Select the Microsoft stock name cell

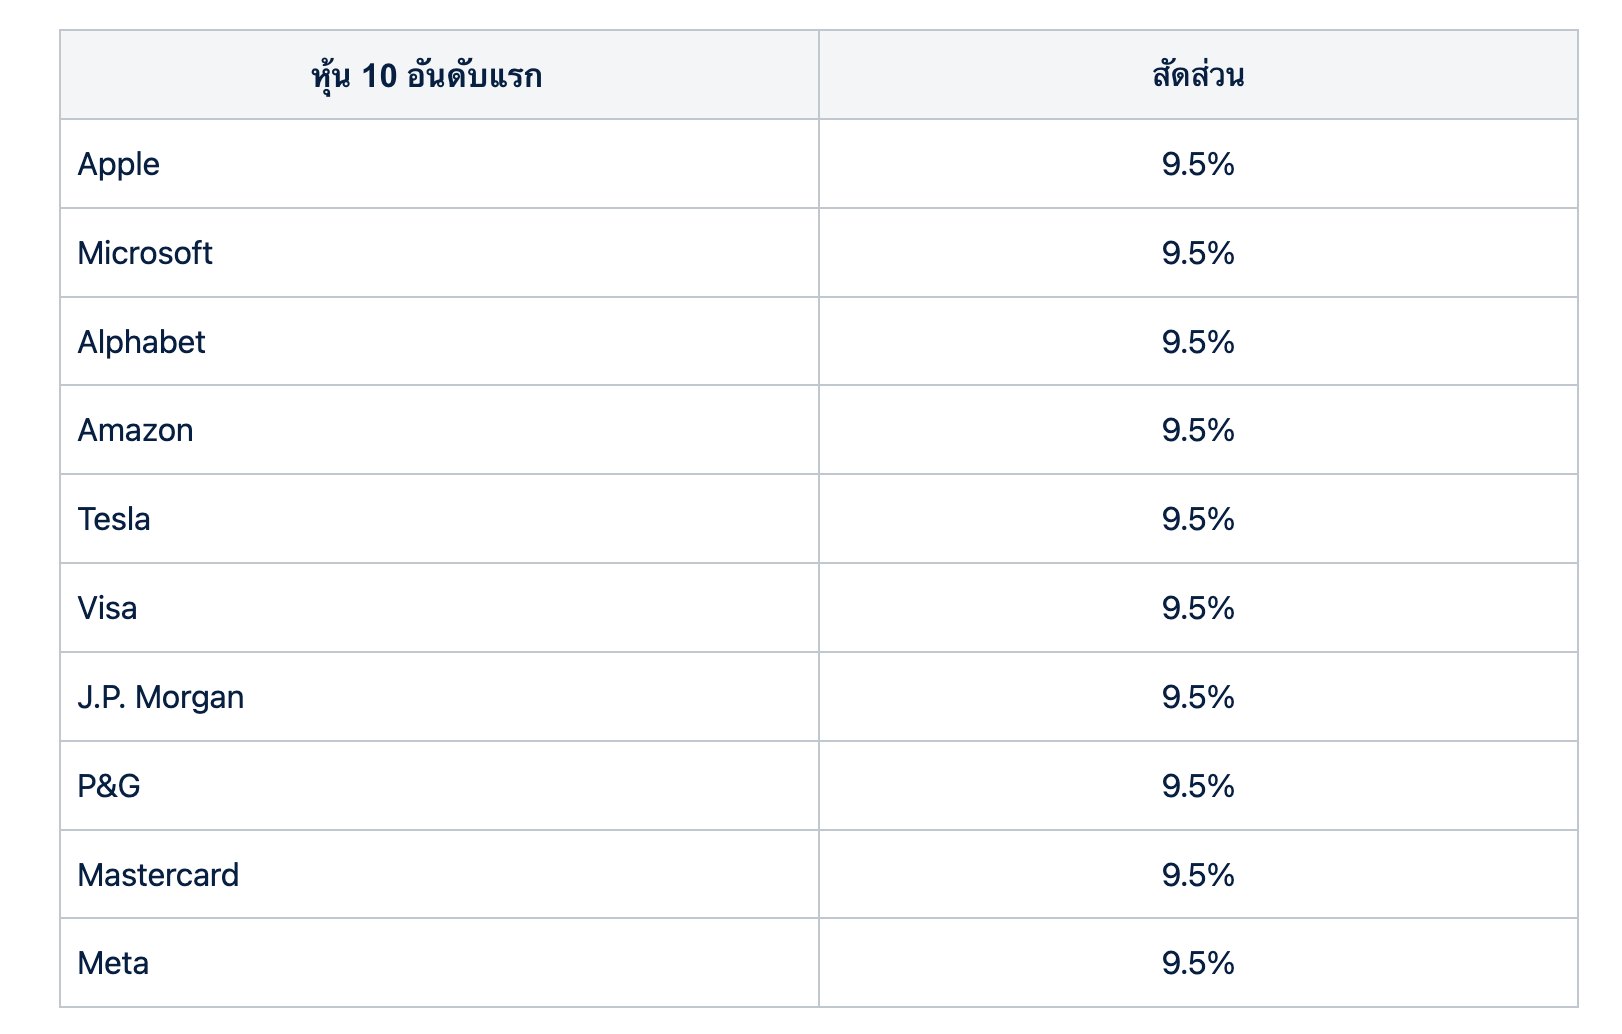(145, 253)
